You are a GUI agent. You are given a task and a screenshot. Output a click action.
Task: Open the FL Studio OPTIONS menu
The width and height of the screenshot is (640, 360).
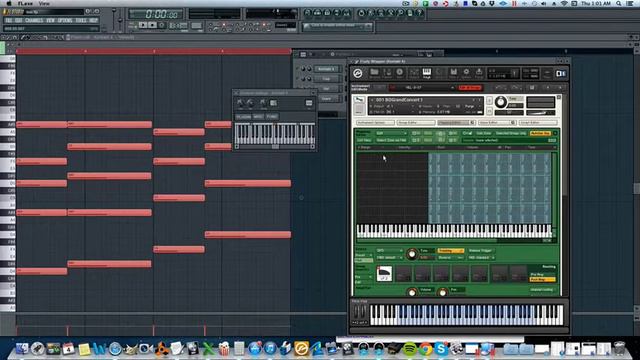[x=65, y=20]
